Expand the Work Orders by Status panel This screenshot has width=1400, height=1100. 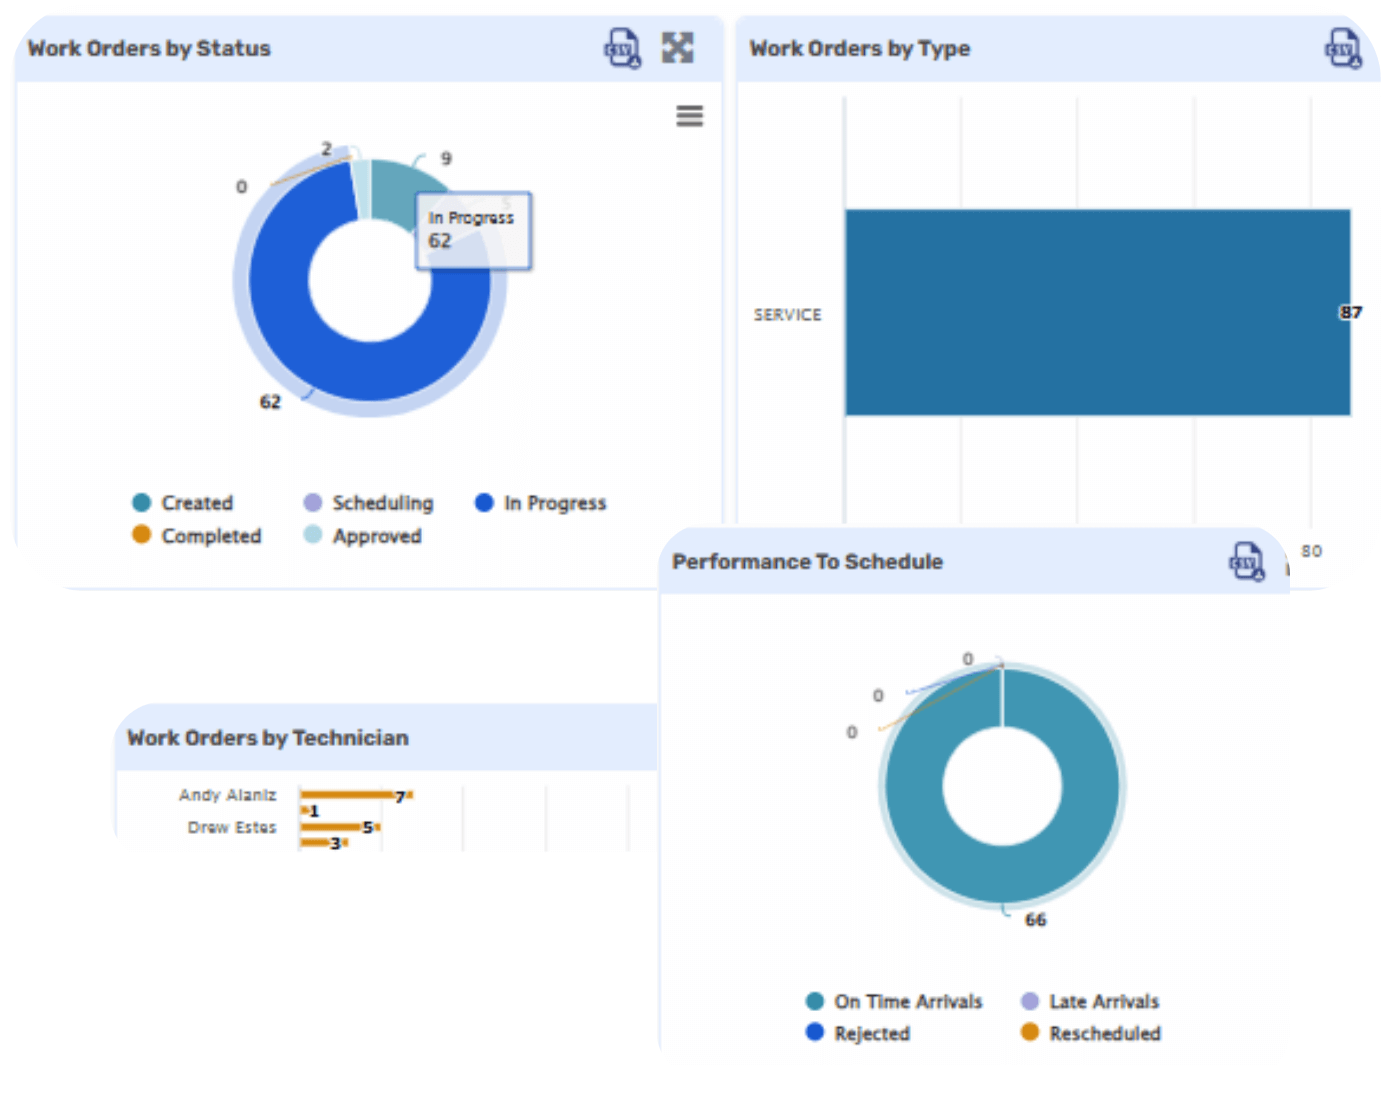(x=677, y=47)
